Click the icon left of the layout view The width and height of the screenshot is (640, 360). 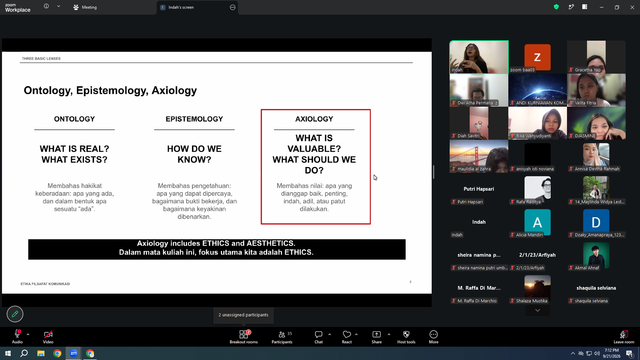tap(571, 7)
